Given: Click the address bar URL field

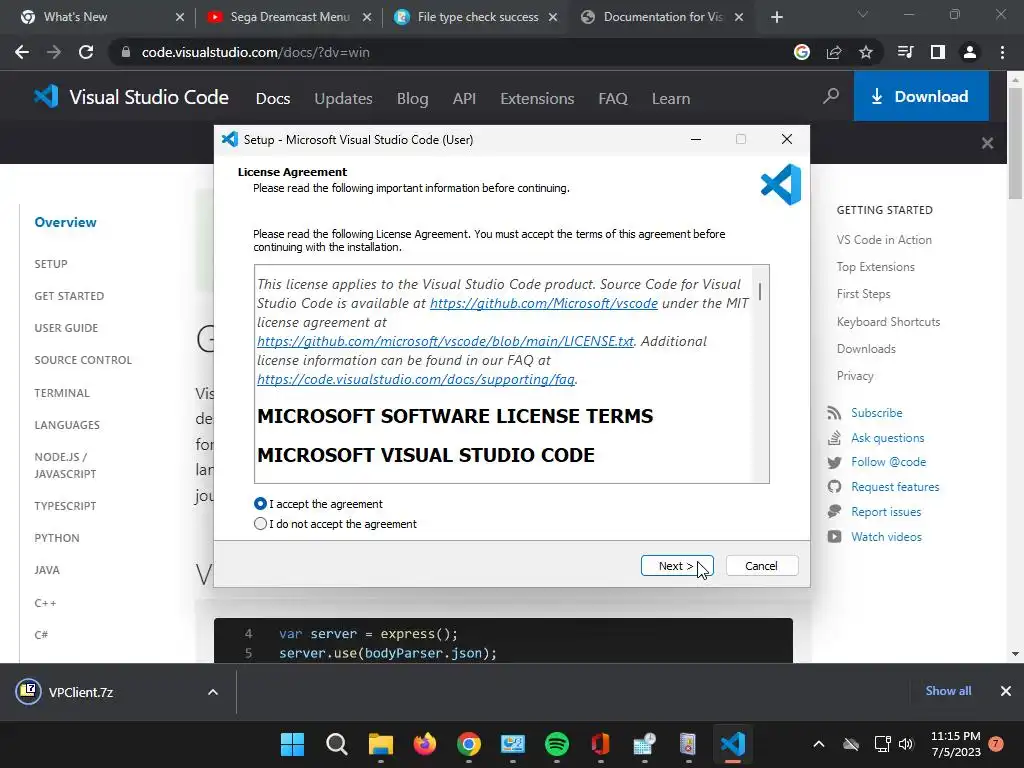Looking at the screenshot, I should tap(451, 52).
